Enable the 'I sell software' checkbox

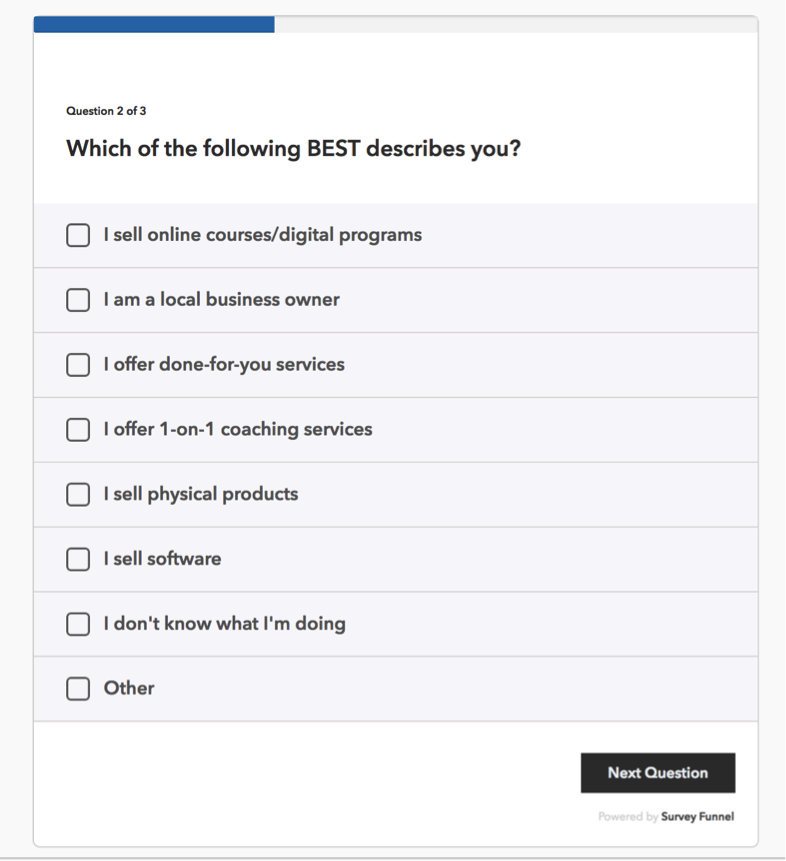(78, 559)
